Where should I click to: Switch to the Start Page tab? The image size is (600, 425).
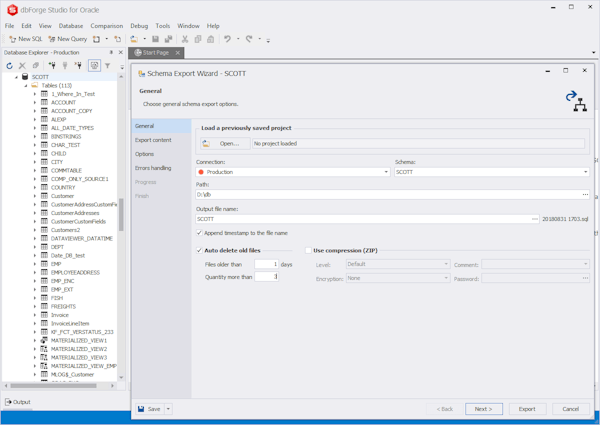[156, 53]
